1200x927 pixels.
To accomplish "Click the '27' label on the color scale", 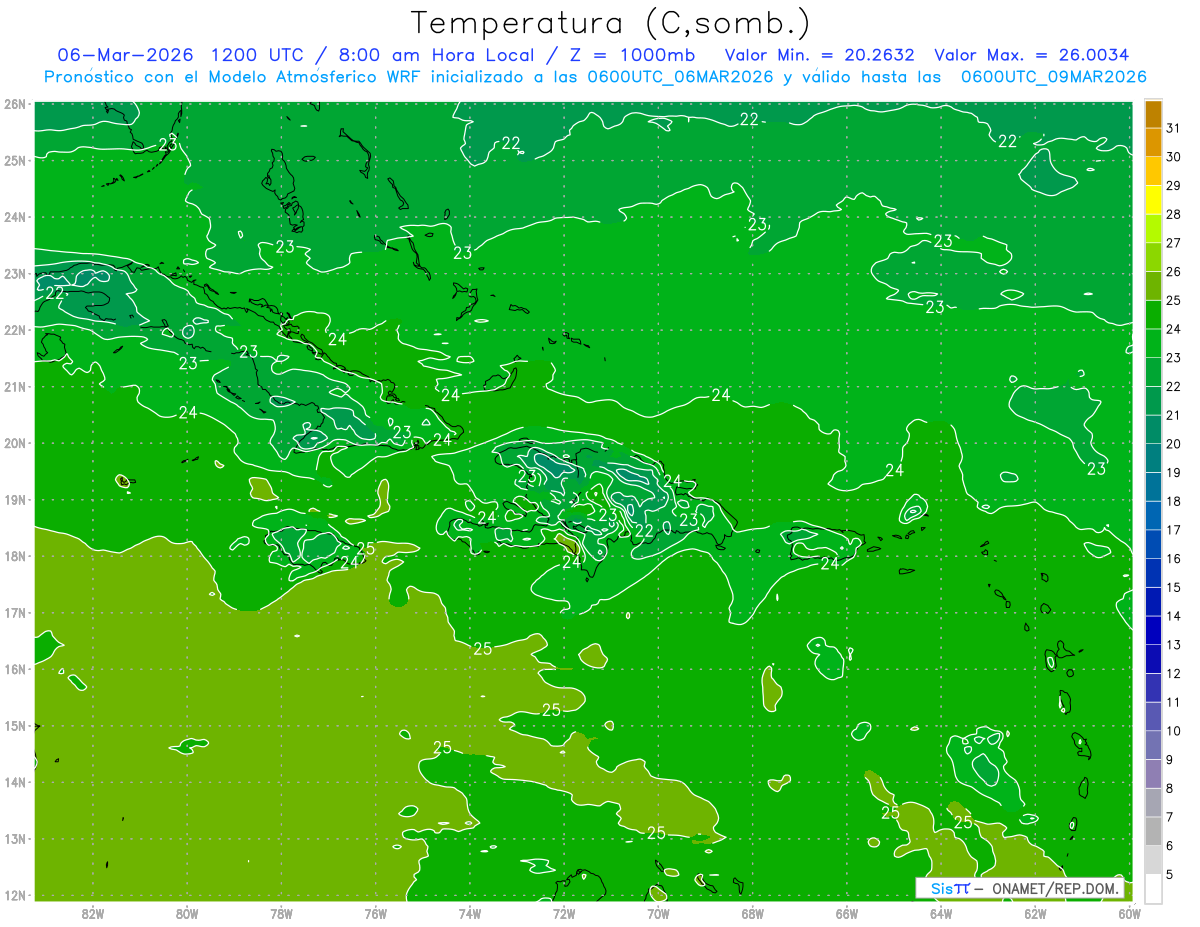I will [1173, 243].
